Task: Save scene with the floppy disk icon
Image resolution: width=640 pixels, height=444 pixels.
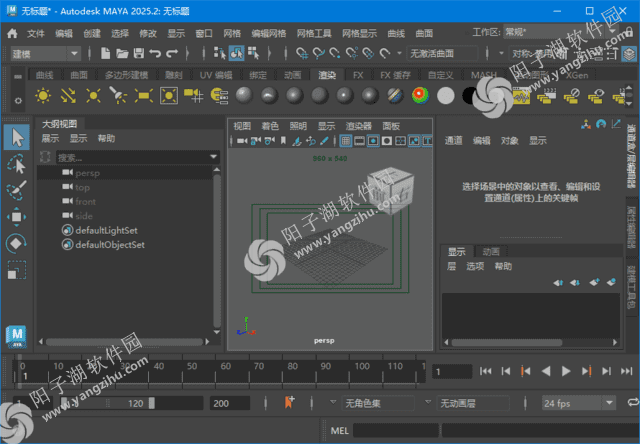Action: [x=139, y=53]
